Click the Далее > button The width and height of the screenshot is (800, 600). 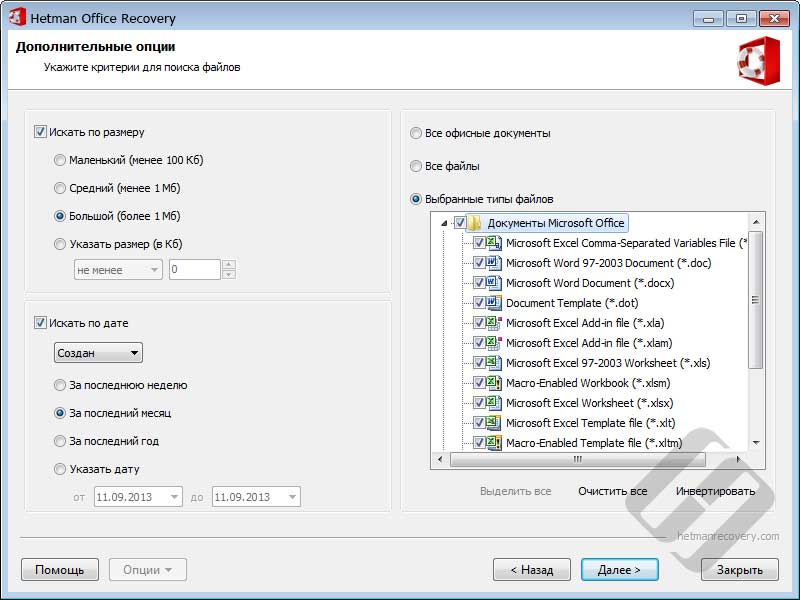[x=619, y=570]
